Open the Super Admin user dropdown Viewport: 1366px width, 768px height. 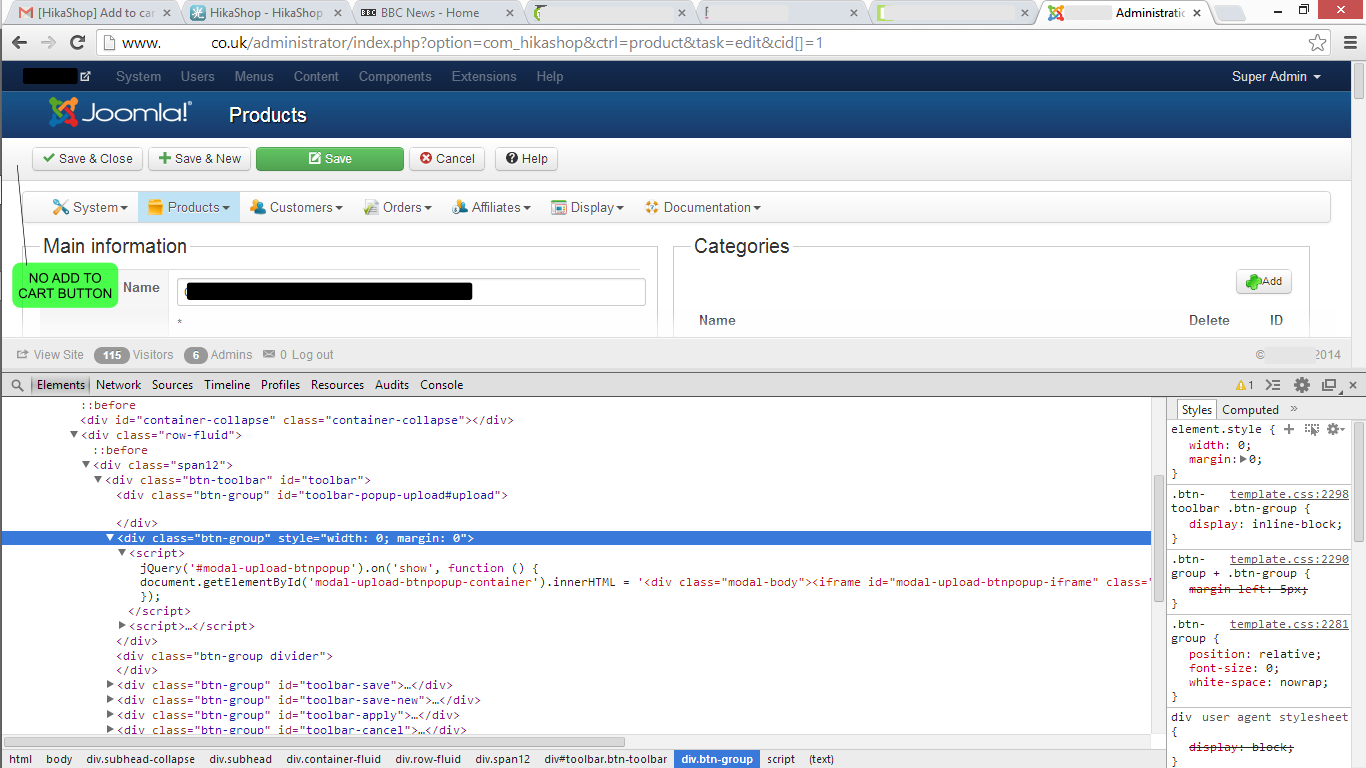click(x=1276, y=77)
